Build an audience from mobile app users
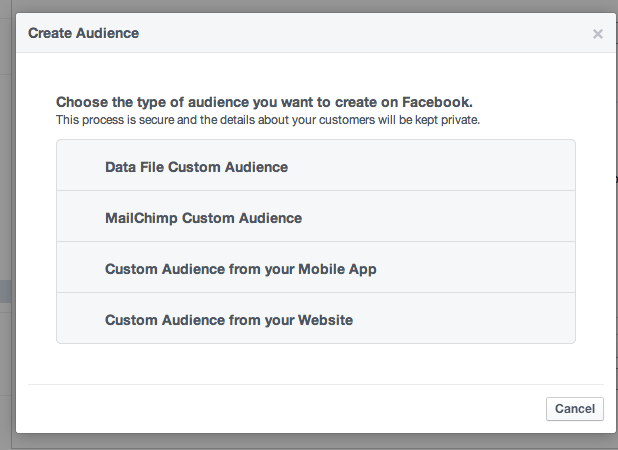Image resolution: width=618 pixels, height=450 pixels. (240, 269)
